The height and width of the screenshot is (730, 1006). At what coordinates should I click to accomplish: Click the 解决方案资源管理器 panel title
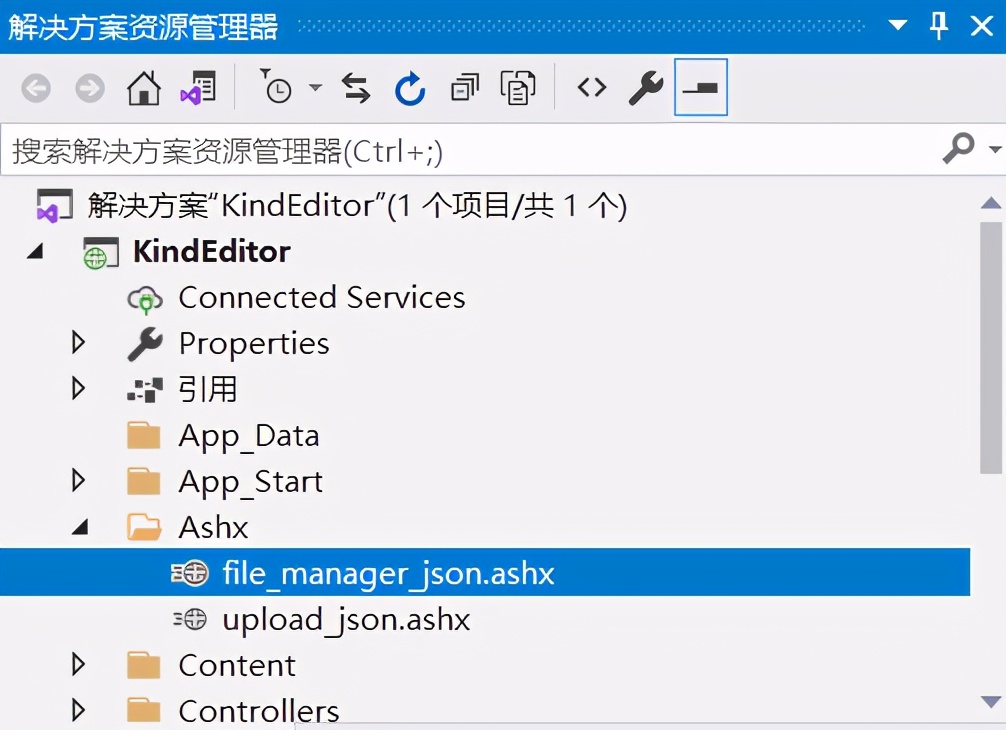pyautogui.click(x=143, y=27)
